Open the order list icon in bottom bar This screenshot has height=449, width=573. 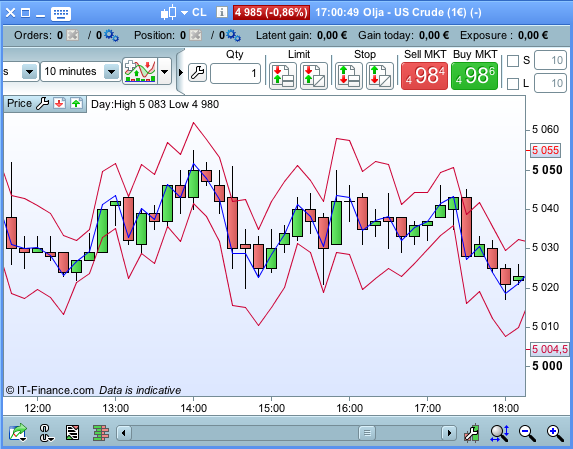click(x=72, y=433)
